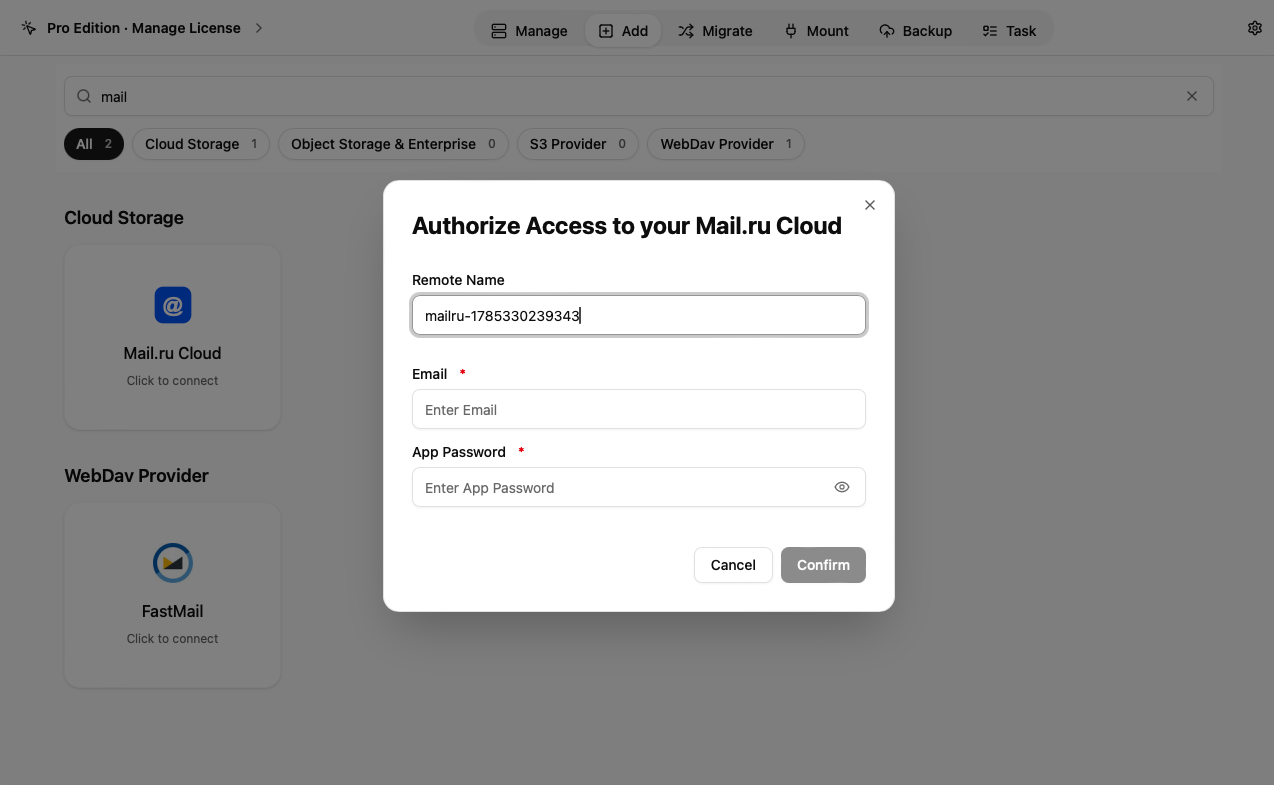Click the App Password label

(x=459, y=452)
